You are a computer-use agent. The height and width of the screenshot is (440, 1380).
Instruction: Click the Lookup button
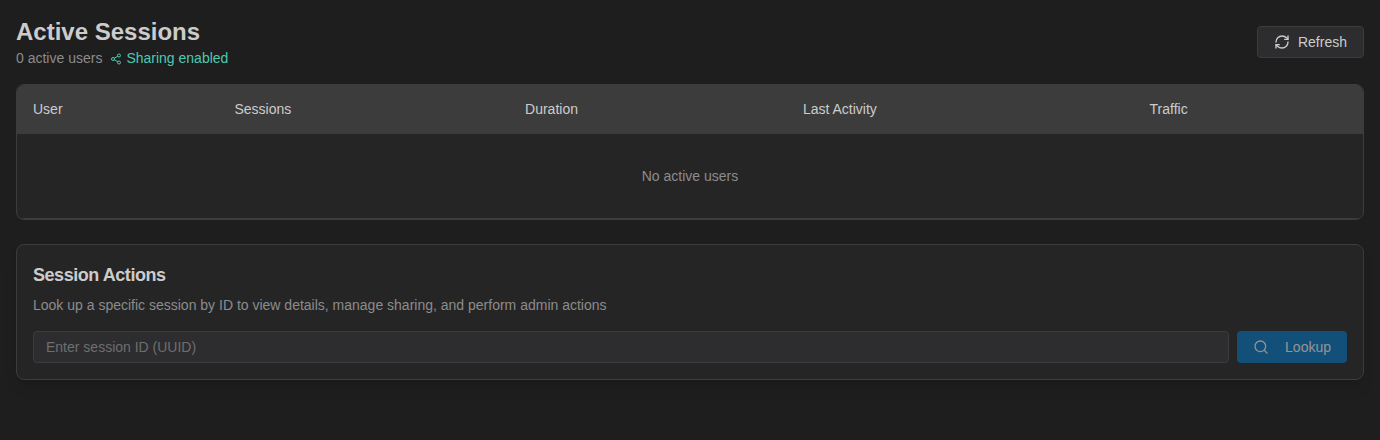[x=1292, y=347]
